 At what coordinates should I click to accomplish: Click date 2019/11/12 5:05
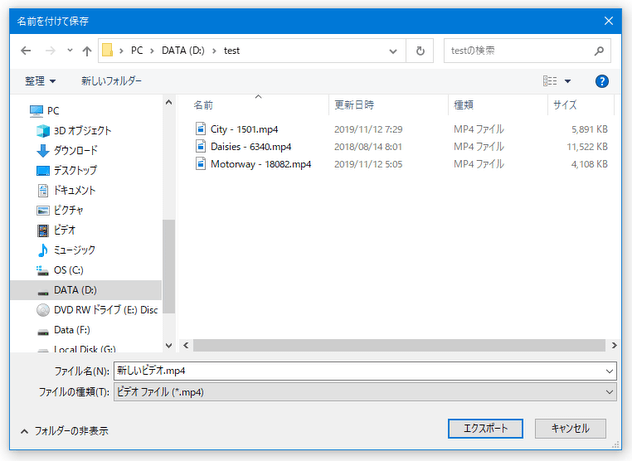[368, 164]
